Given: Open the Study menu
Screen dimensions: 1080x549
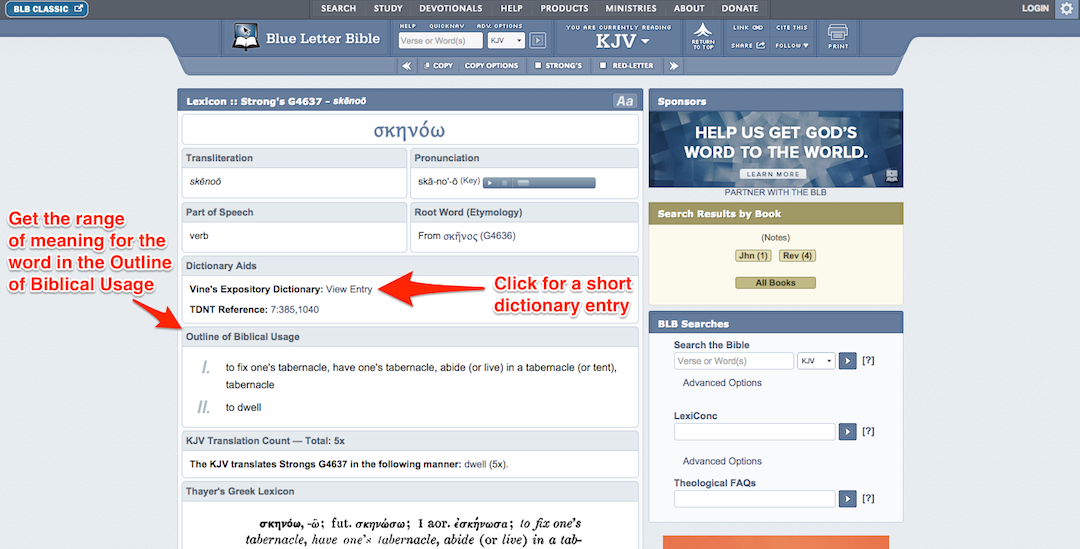Looking at the screenshot, I should coord(388,8).
